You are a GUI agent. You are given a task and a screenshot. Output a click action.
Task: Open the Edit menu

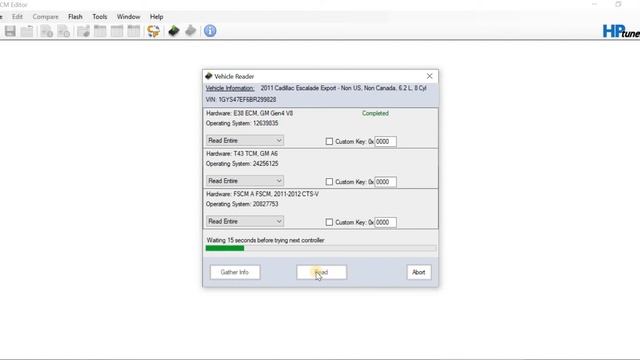click(x=17, y=17)
